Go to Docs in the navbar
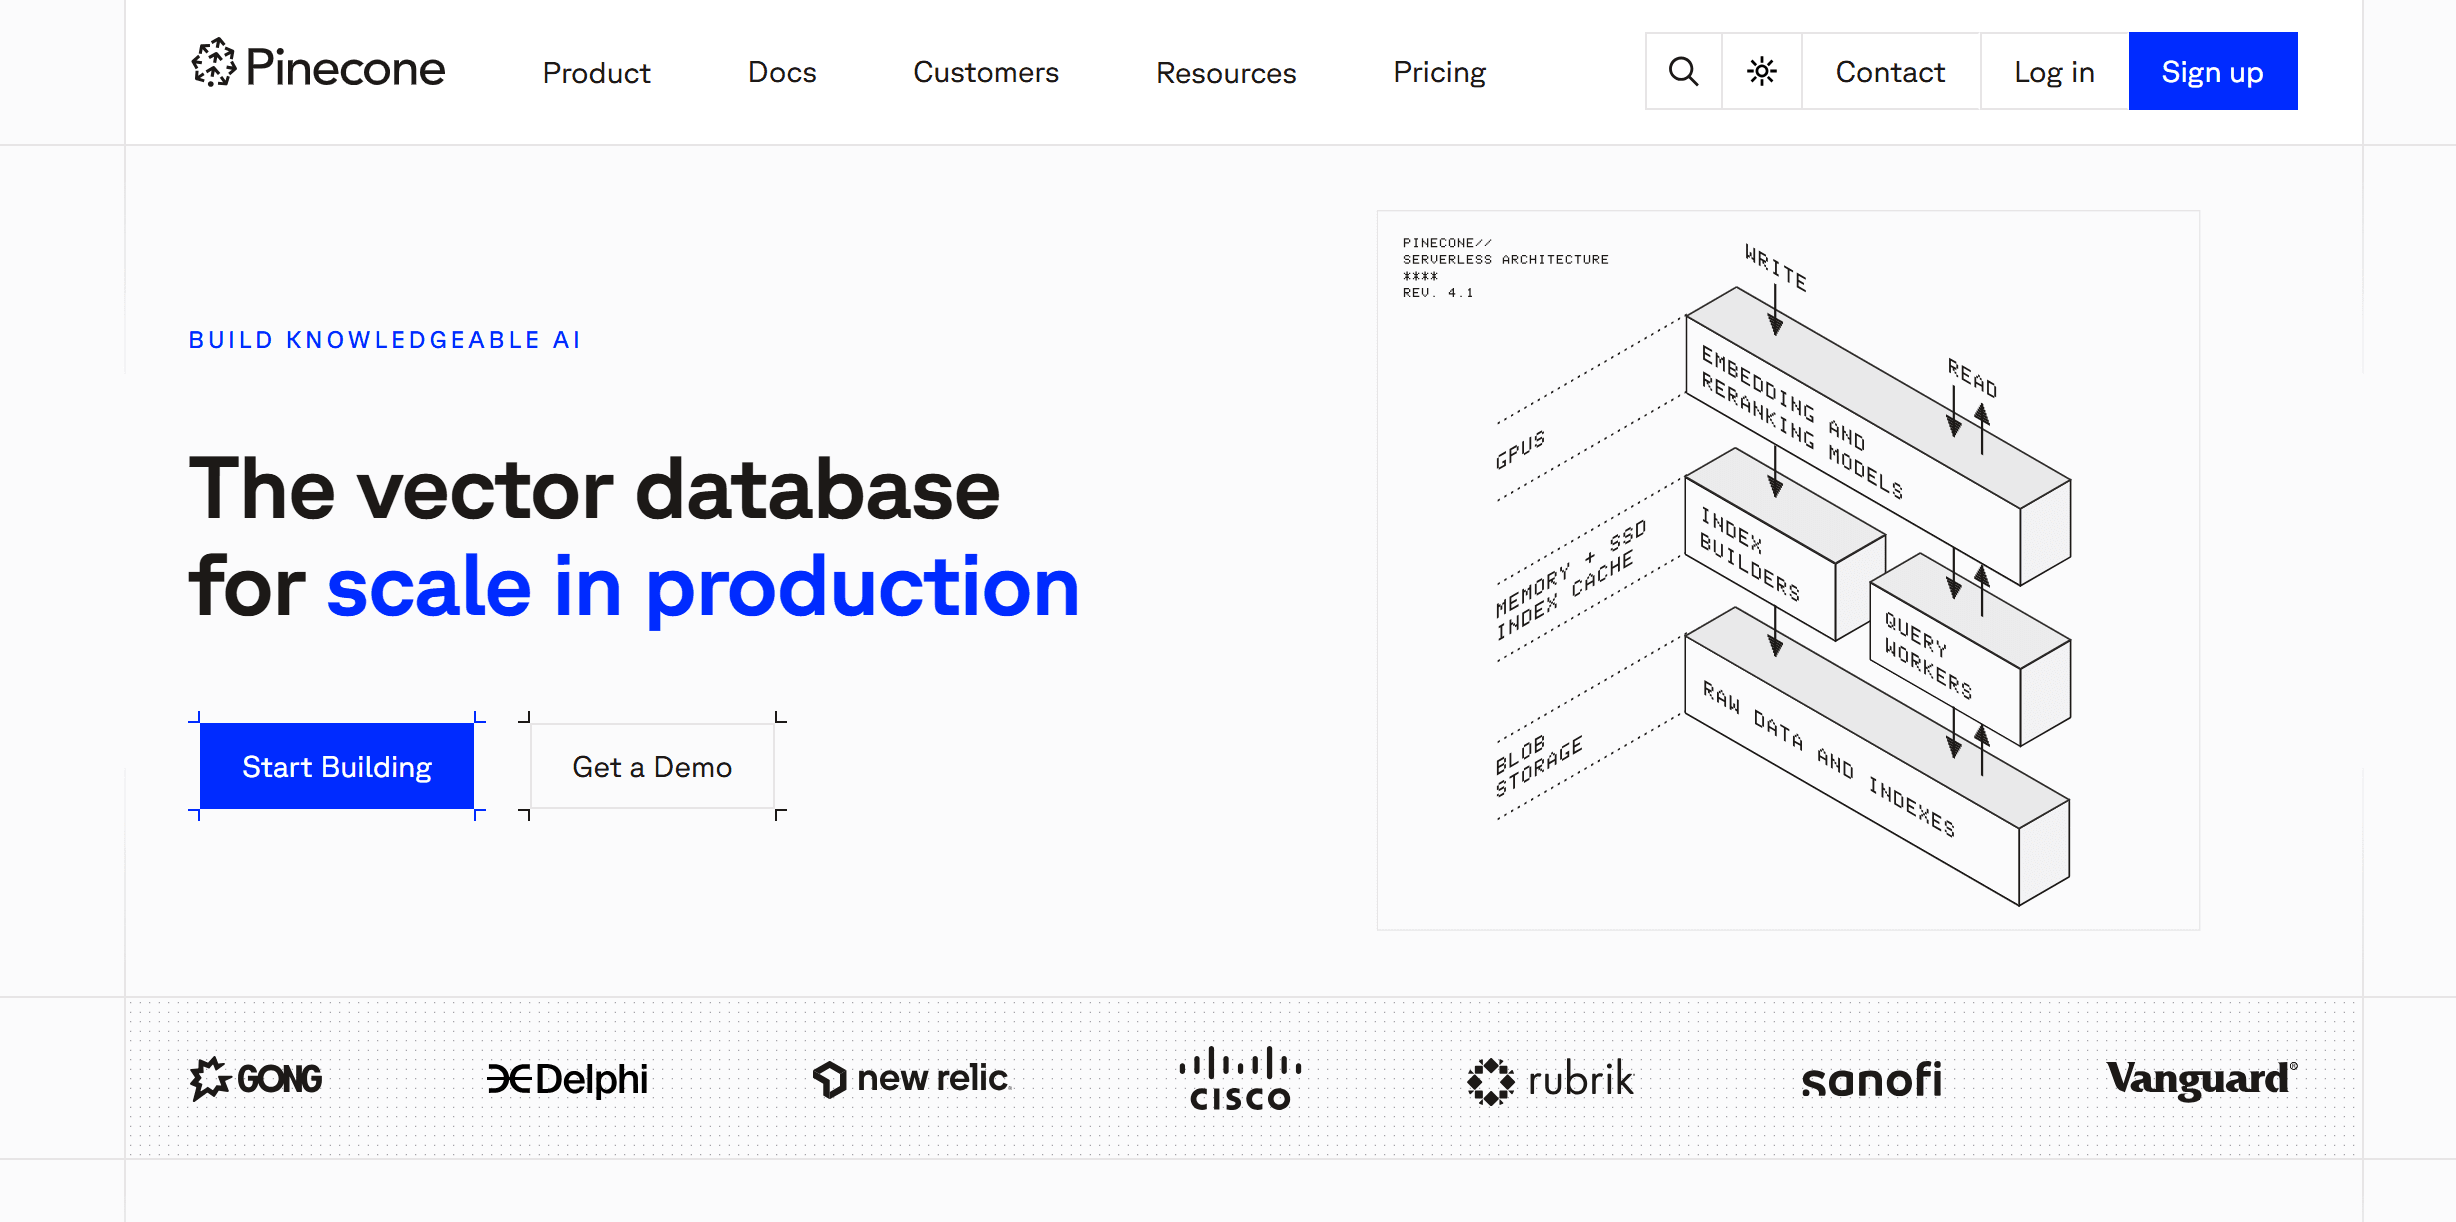Image resolution: width=2456 pixels, height=1222 pixels. point(782,72)
